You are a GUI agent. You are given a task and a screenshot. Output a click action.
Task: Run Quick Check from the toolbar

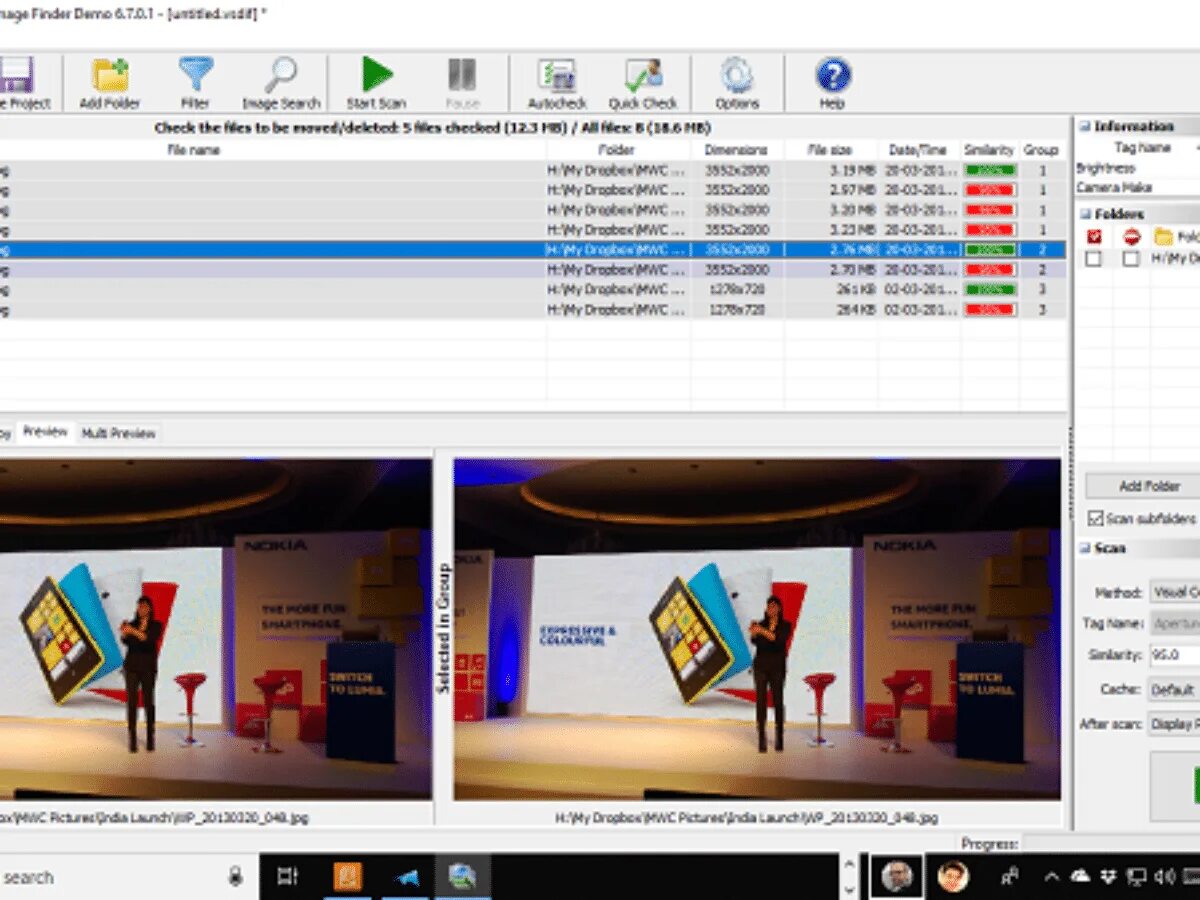(x=643, y=76)
